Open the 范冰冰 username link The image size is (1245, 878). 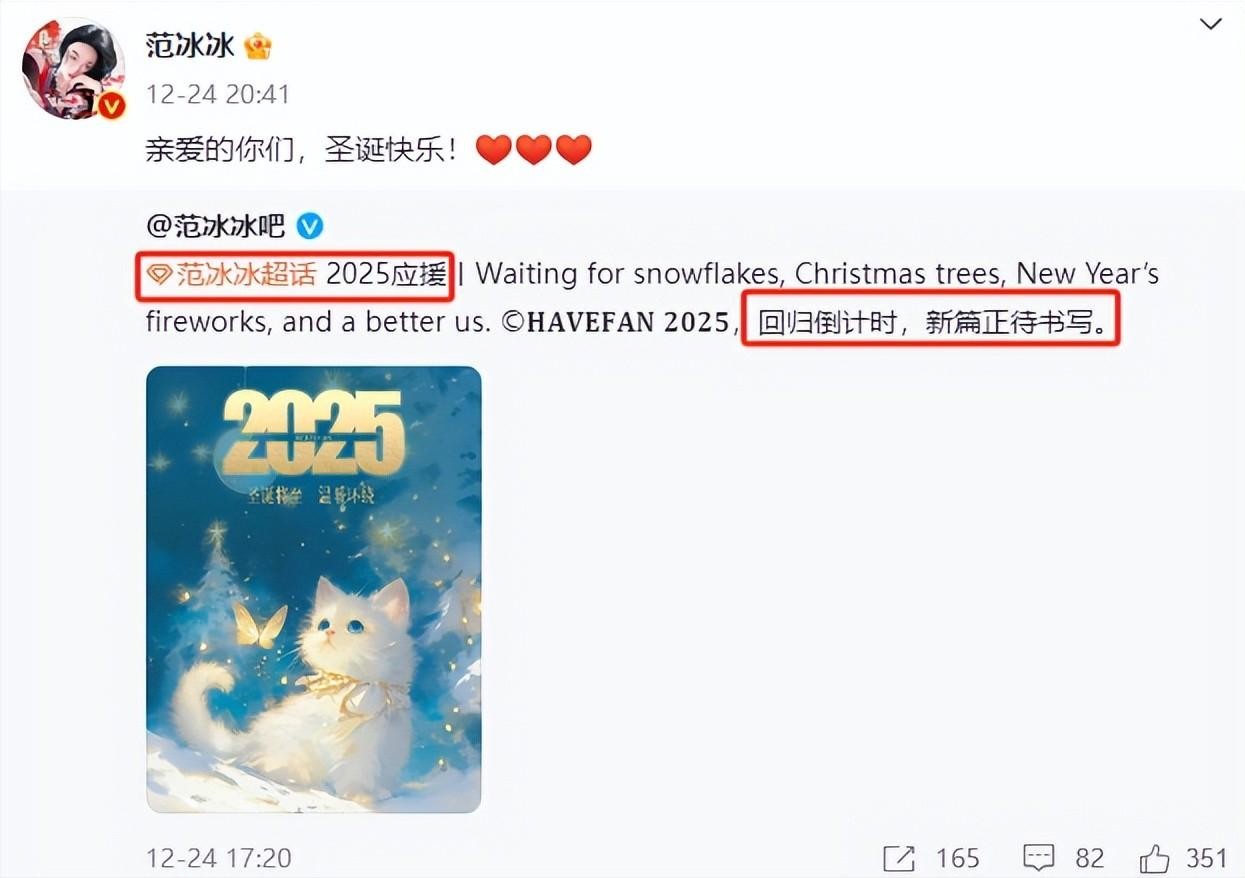190,46
